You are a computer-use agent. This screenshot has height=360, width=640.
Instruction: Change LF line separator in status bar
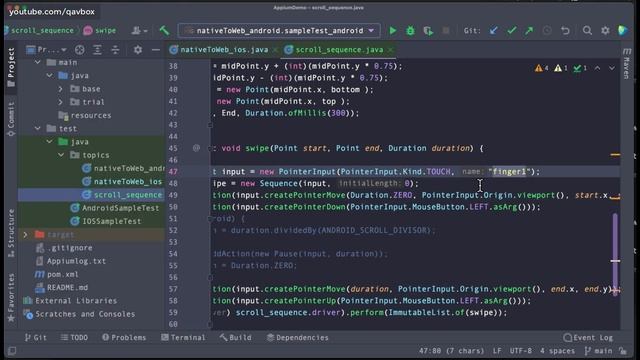tap(497, 351)
